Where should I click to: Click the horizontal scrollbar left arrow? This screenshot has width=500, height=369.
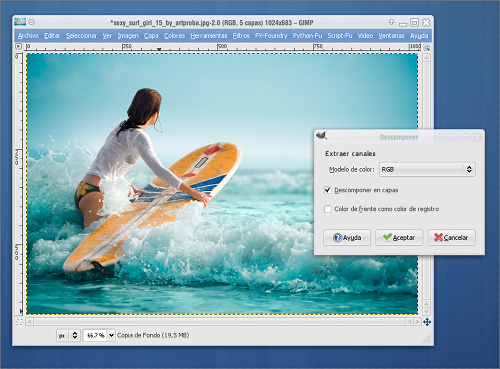[x=29, y=322]
